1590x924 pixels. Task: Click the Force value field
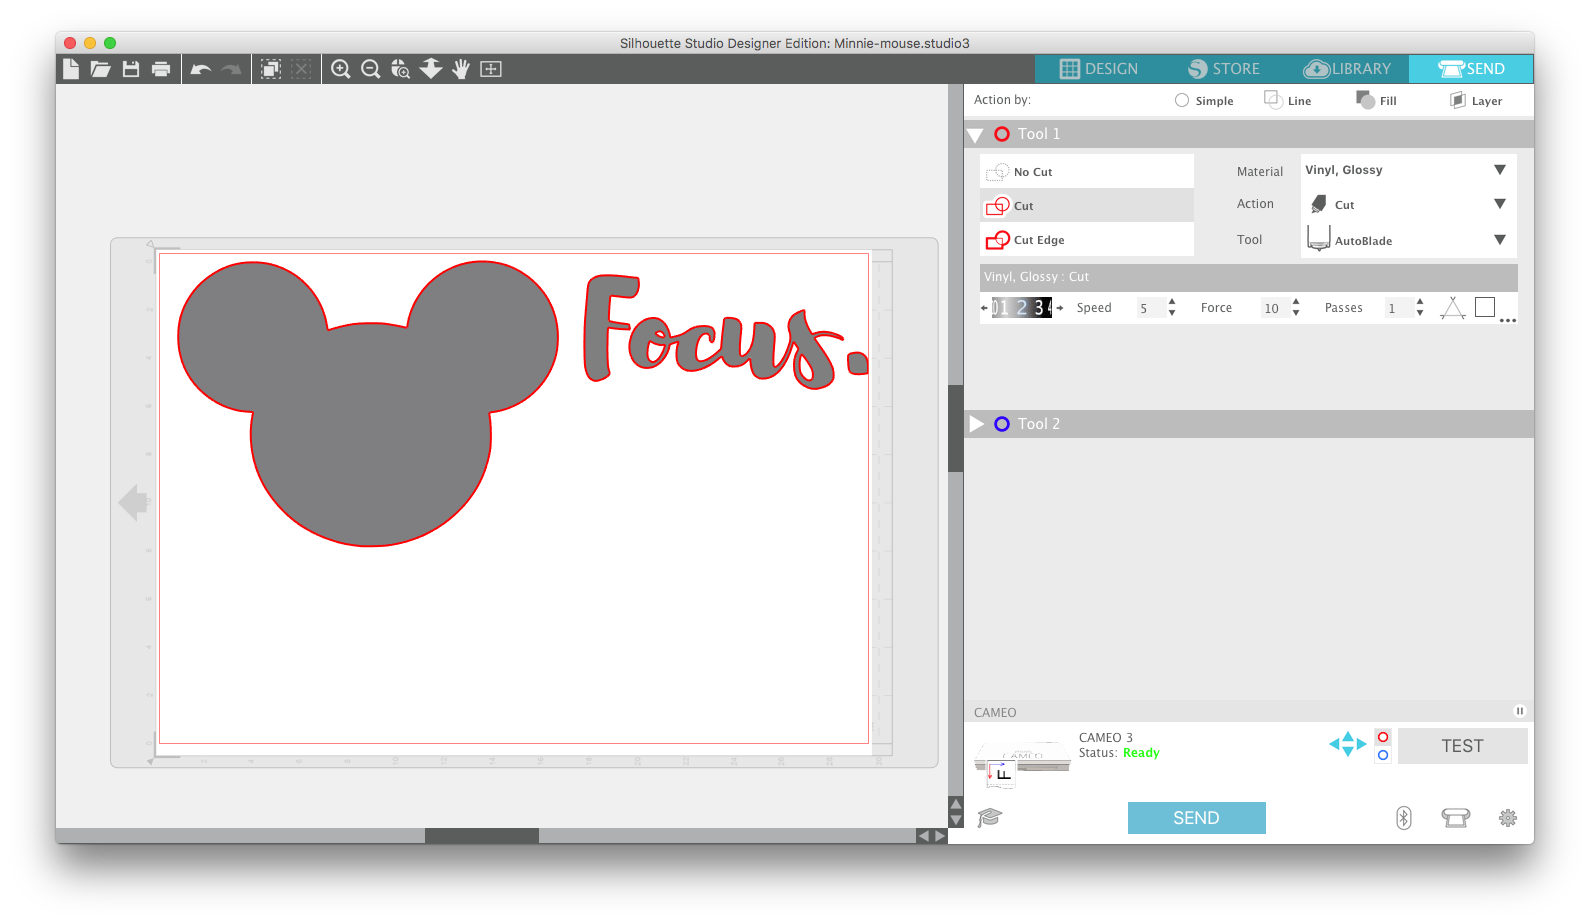(1273, 308)
